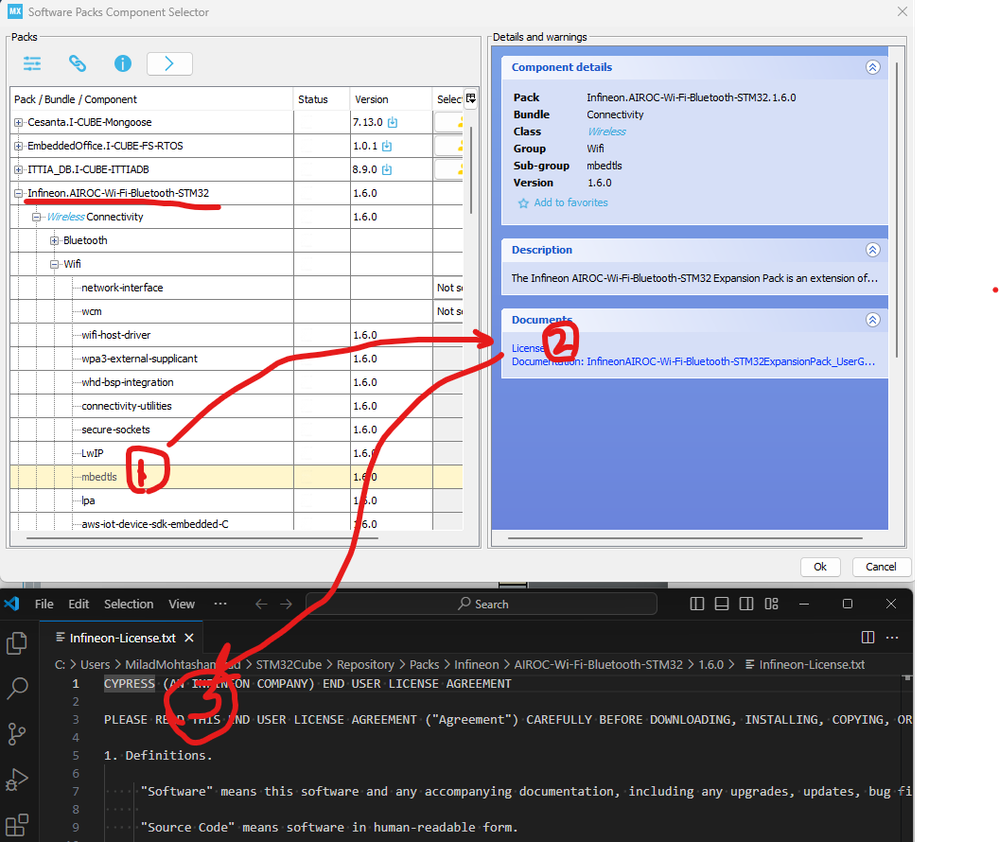Click the details panel vertical scrollbar

tap(896, 209)
